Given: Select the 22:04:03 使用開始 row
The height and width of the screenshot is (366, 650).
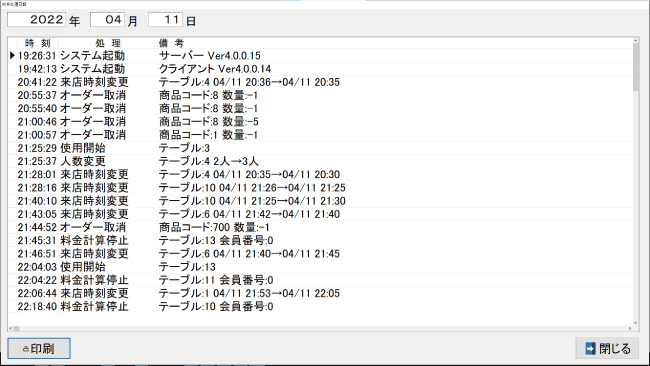Looking at the screenshot, I should click(x=320, y=267).
